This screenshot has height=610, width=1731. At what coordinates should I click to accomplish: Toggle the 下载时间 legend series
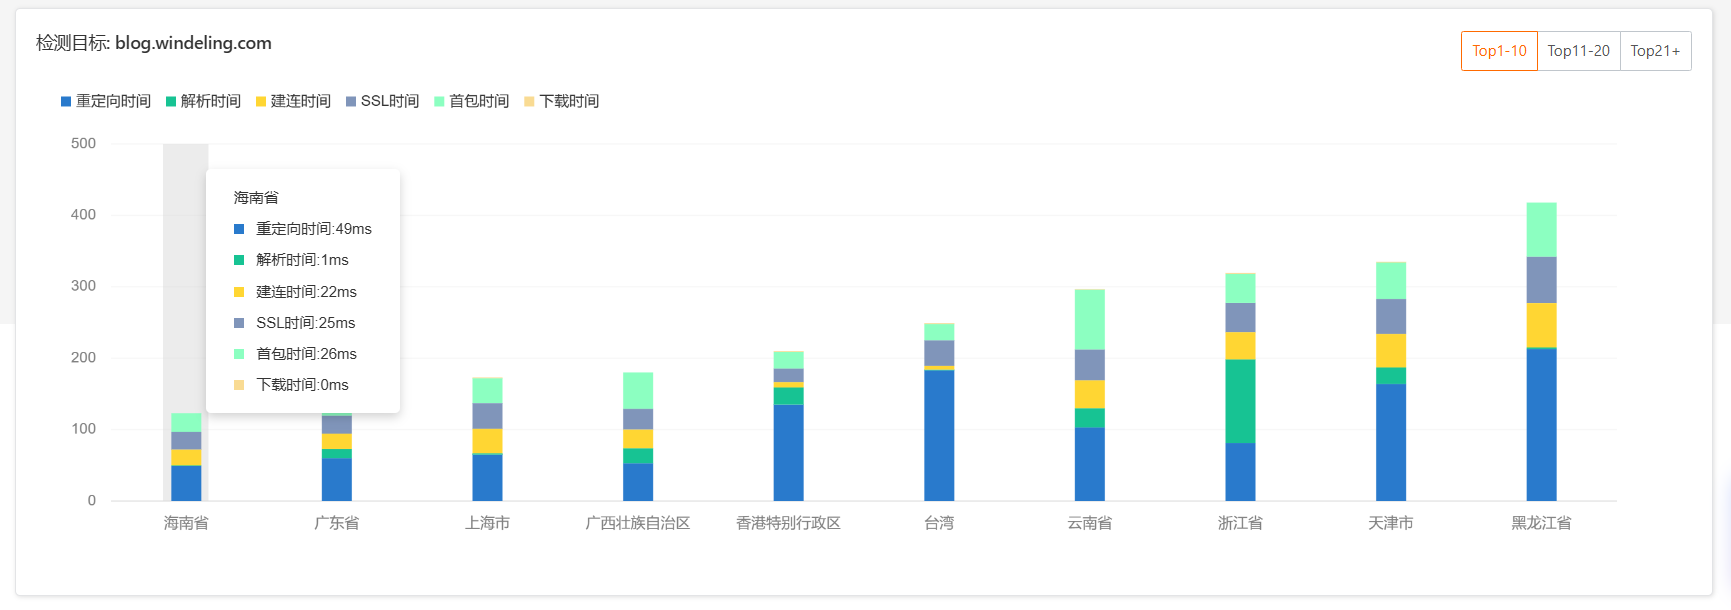pyautogui.click(x=561, y=101)
